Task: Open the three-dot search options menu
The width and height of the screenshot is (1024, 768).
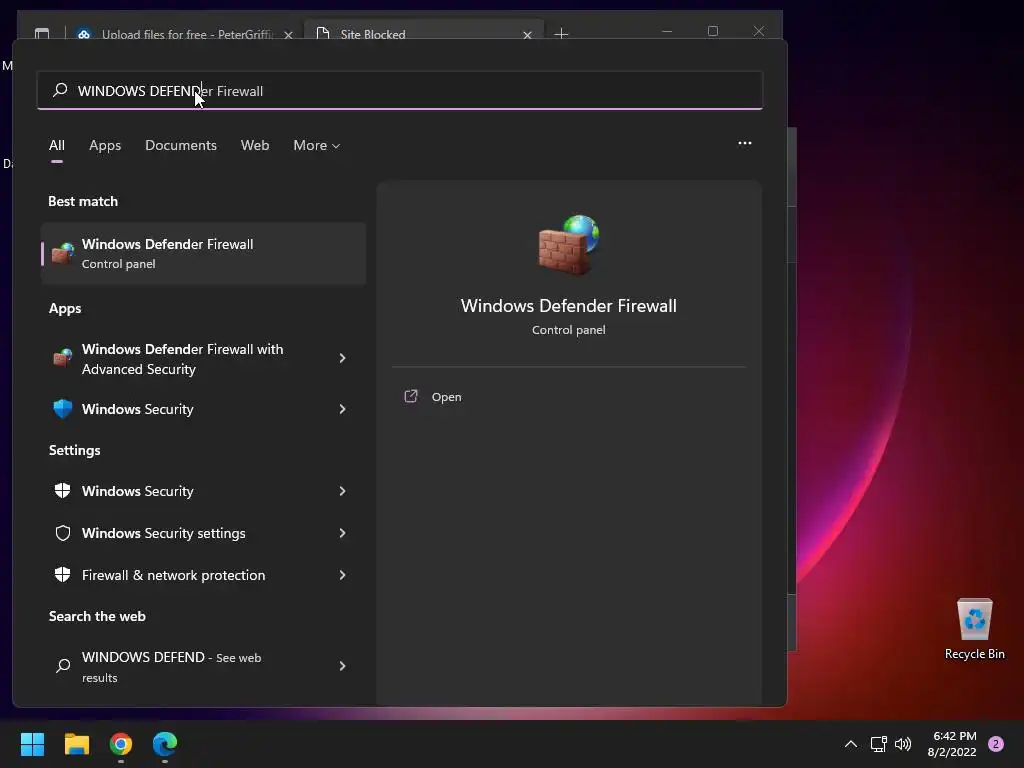Action: [x=744, y=143]
